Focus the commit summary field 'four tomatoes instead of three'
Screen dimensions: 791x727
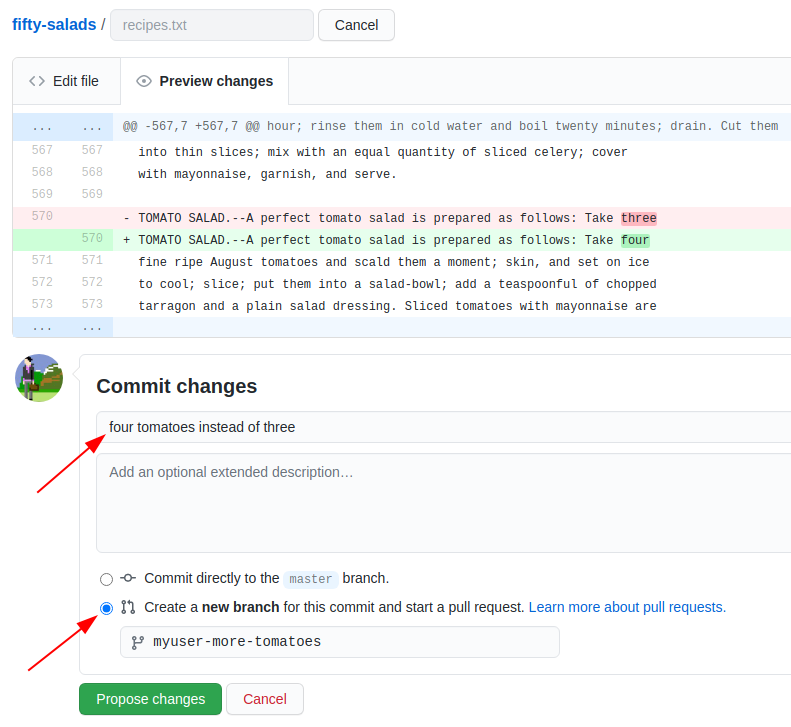tap(440, 427)
